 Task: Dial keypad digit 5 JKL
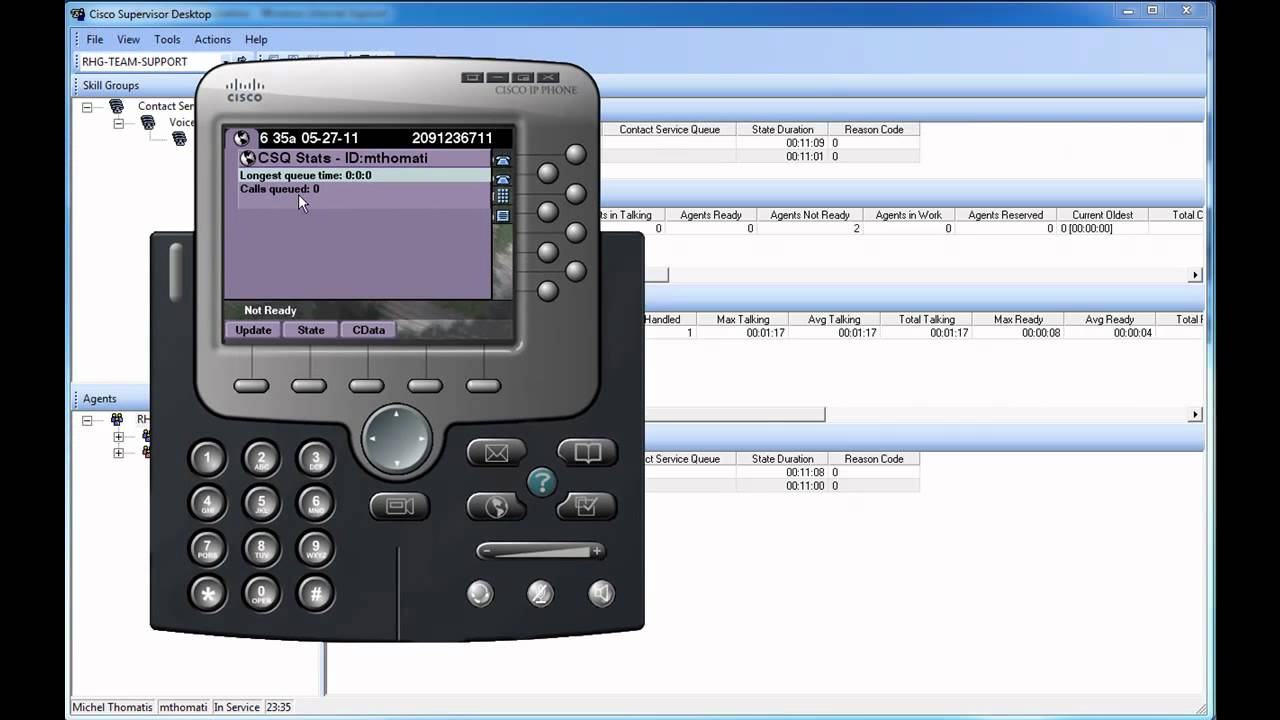(x=262, y=504)
